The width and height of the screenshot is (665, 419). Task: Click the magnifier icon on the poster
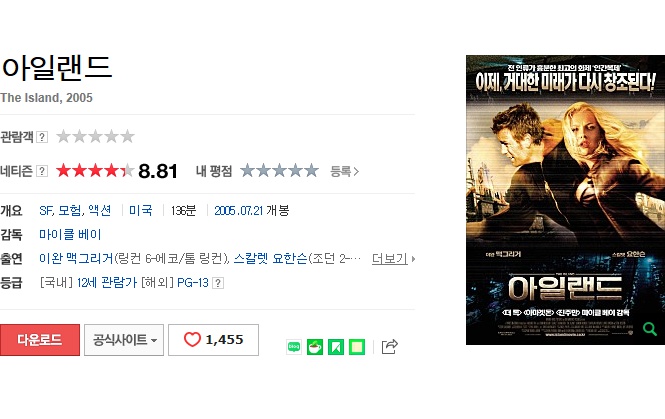[x=649, y=328]
